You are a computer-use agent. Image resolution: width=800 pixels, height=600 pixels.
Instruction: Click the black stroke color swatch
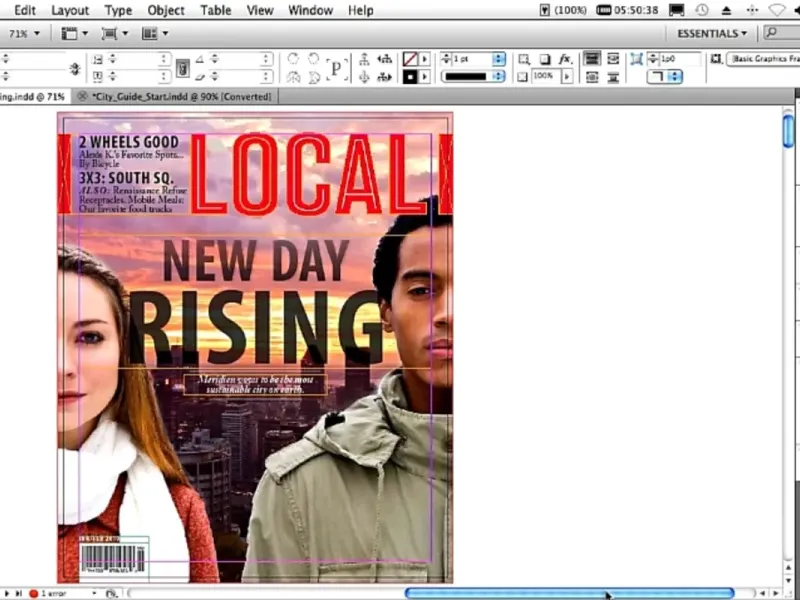click(410, 76)
